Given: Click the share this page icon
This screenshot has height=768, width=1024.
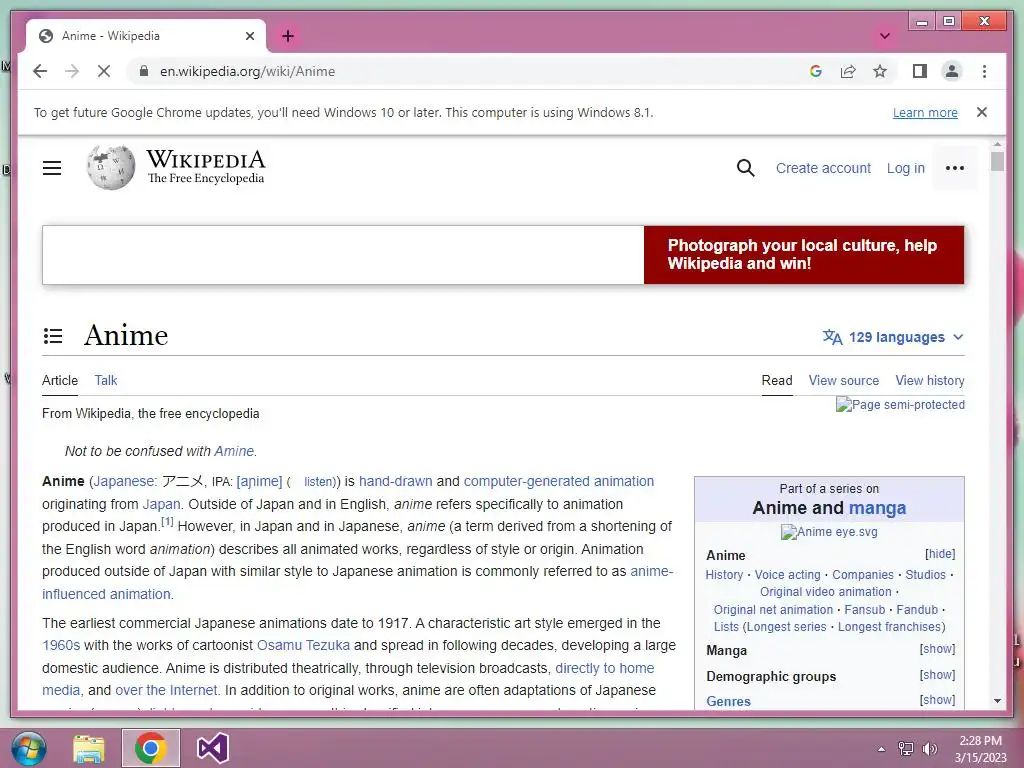Looking at the screenshot, I should point(848,71).
